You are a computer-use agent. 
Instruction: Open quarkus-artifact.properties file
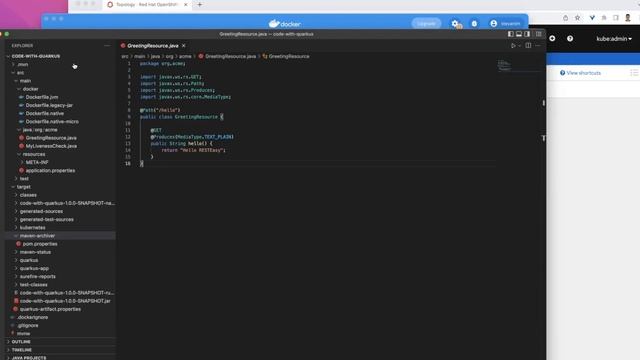coord(50,309)
